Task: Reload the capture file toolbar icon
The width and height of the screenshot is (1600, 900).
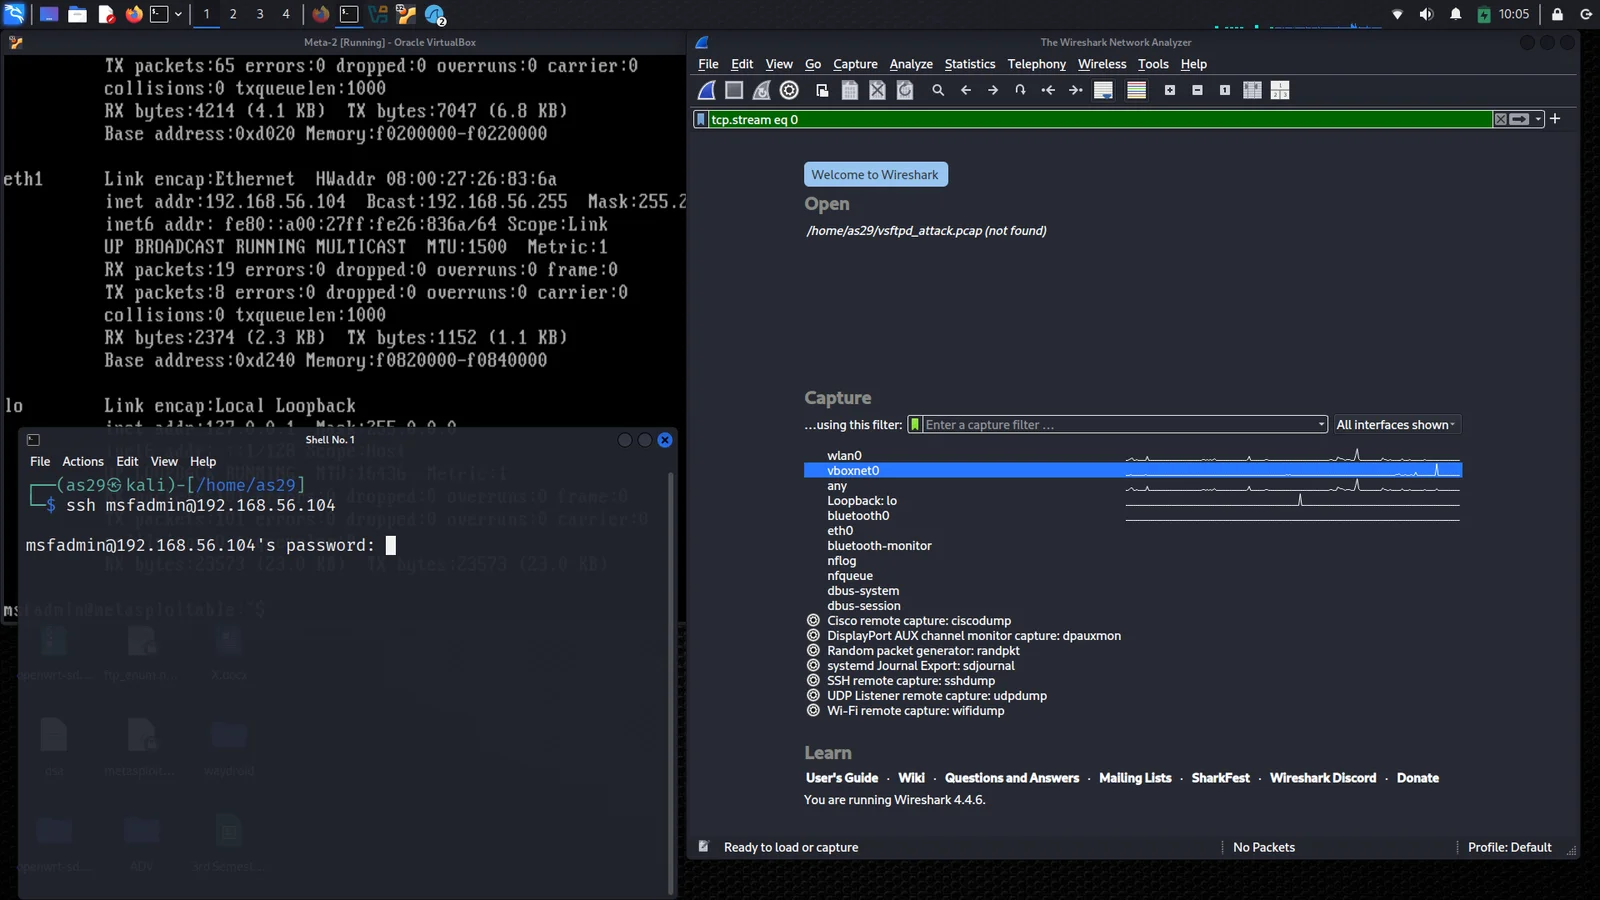Action: (x=905, y=90)
